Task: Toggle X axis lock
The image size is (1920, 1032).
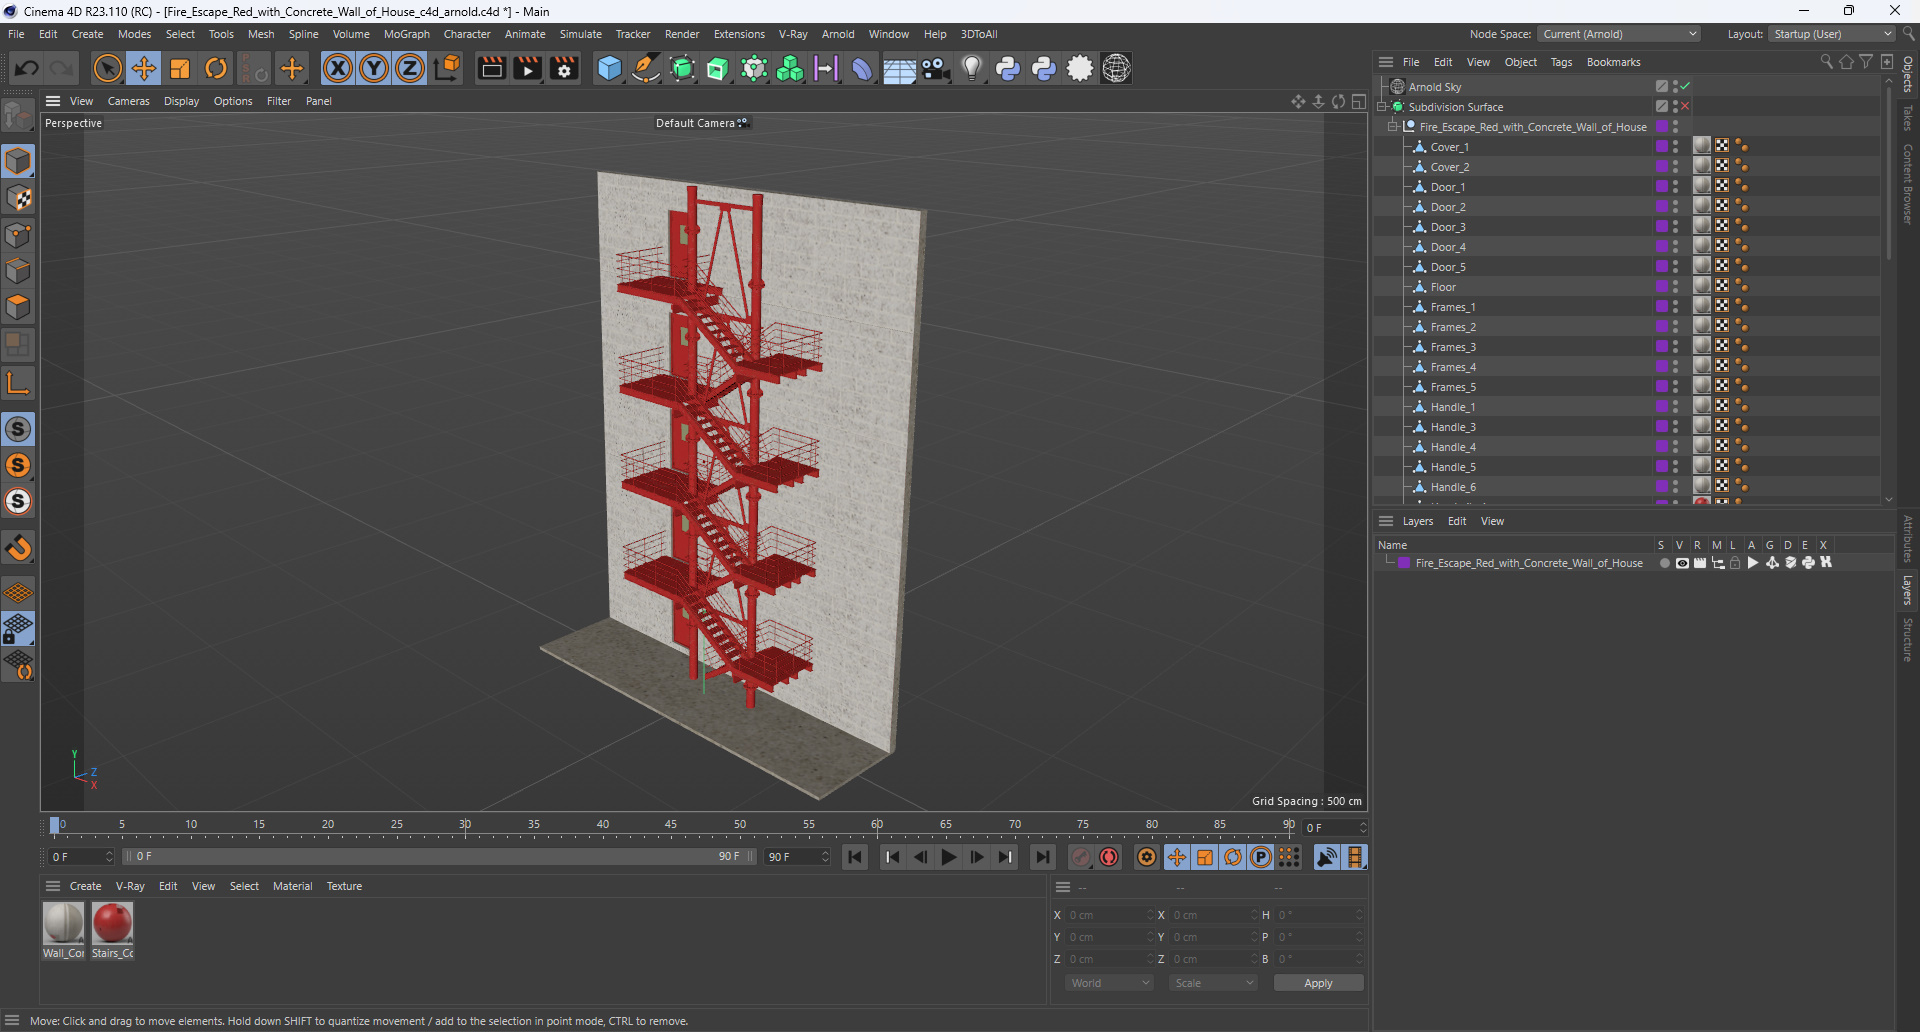Action: click(x=338, y=68)
